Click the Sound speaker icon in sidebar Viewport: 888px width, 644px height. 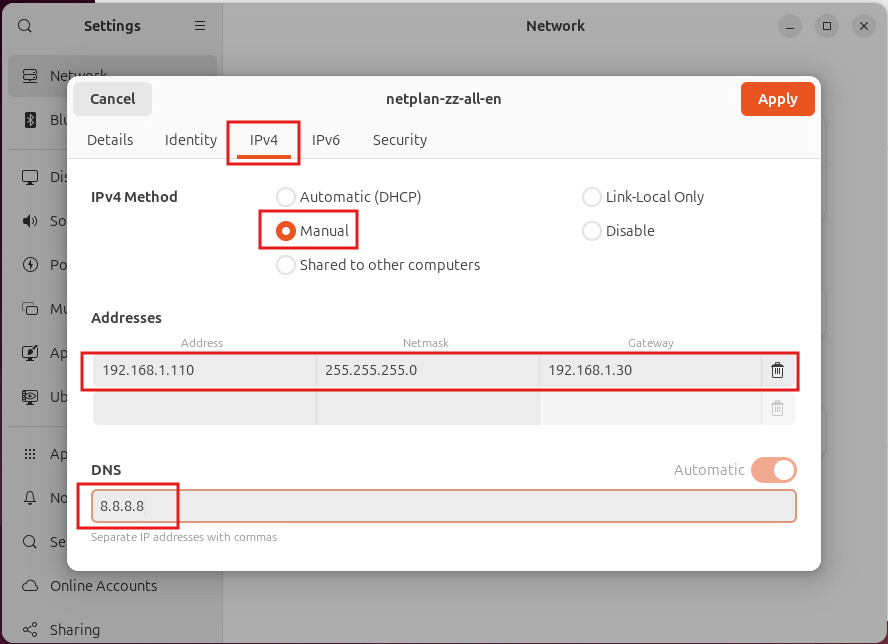tap(30, 221)
